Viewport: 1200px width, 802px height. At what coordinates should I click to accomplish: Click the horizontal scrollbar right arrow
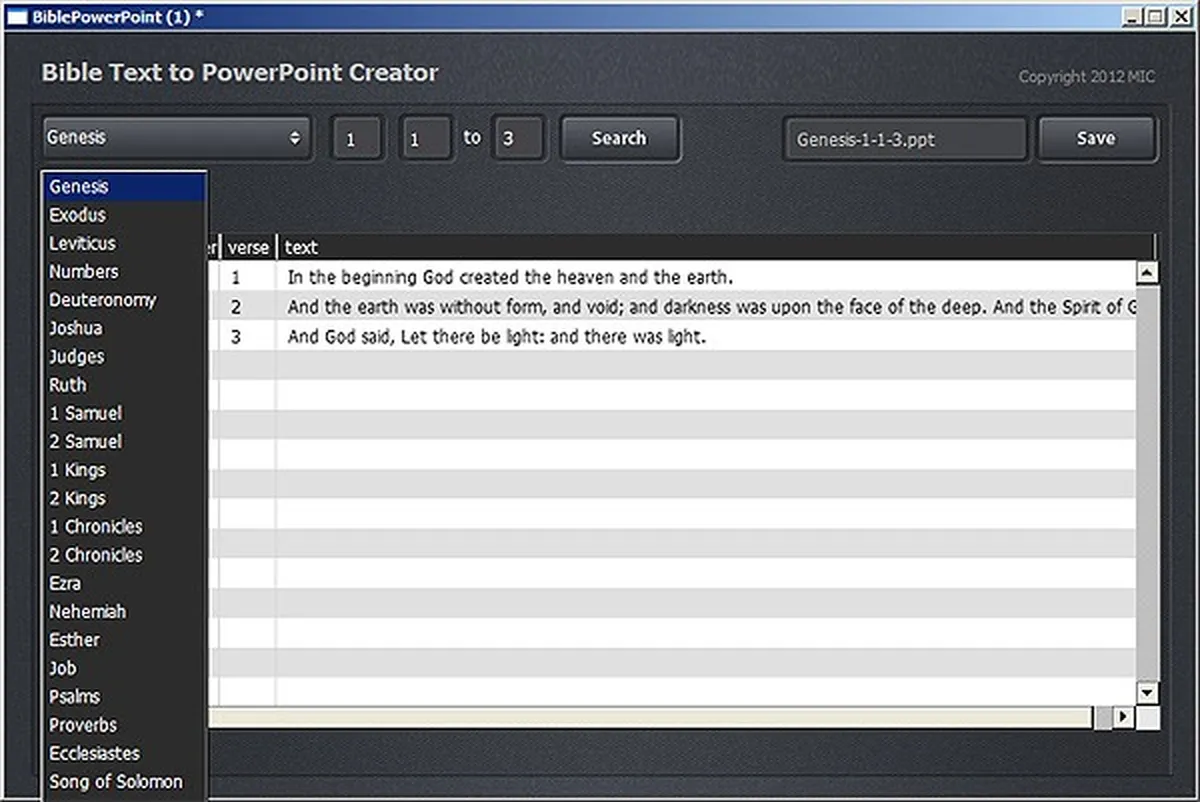coord(1122,716)
